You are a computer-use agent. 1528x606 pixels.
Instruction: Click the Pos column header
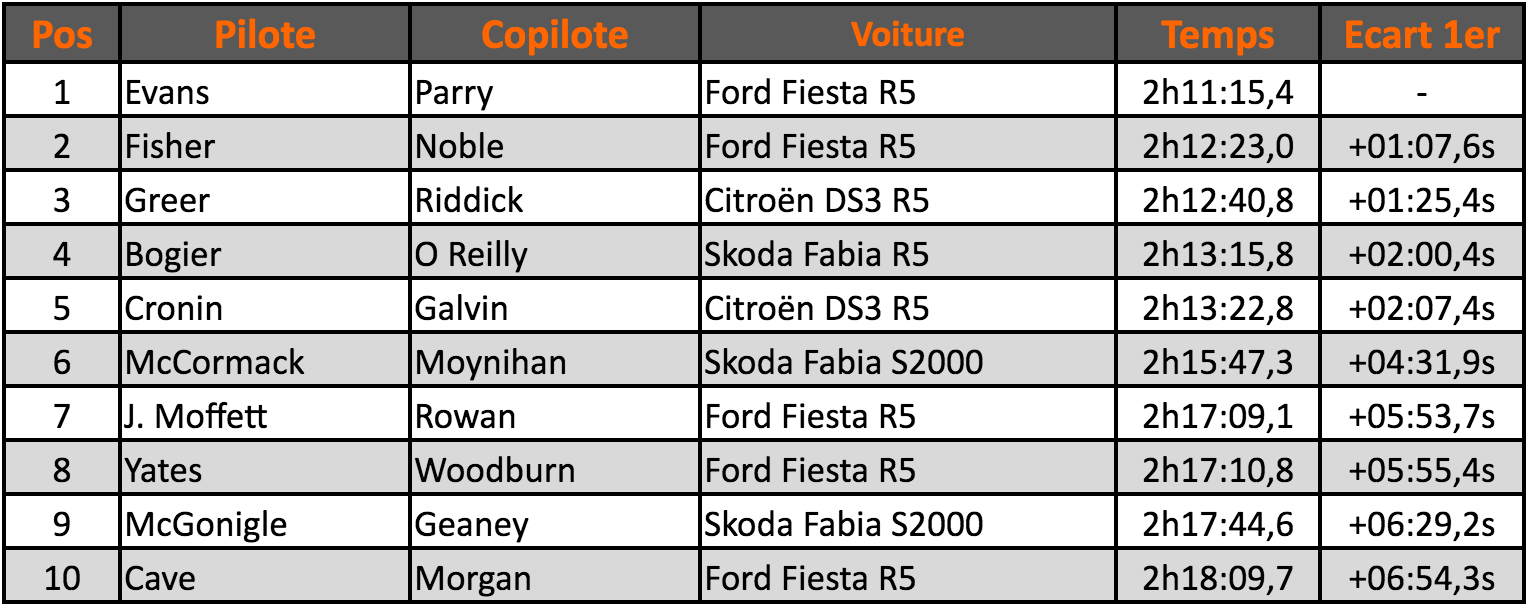coord(62,36)
